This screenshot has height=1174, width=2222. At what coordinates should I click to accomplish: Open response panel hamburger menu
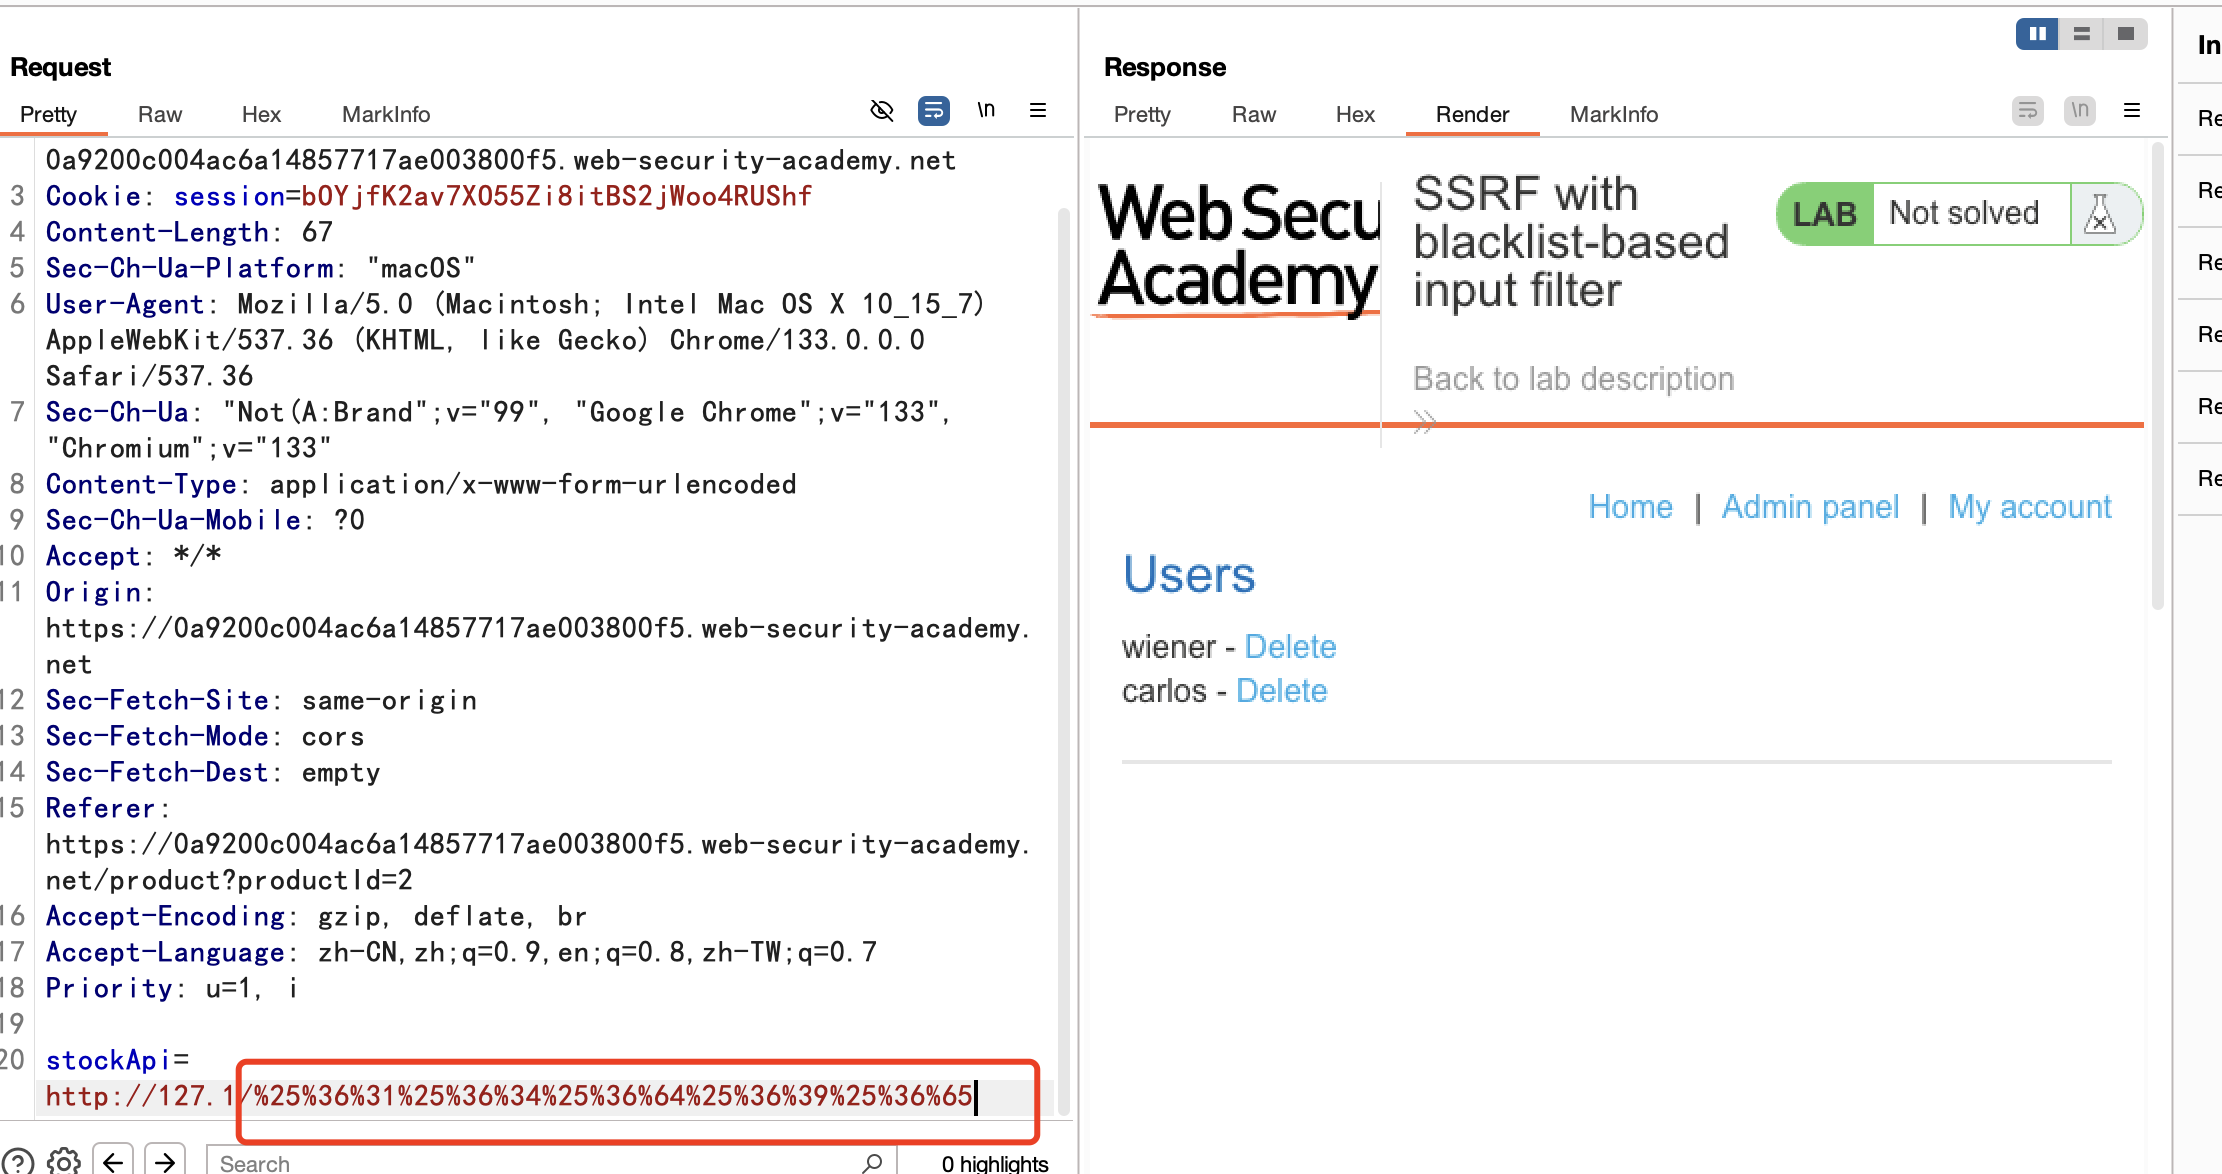pos(2132,110)
